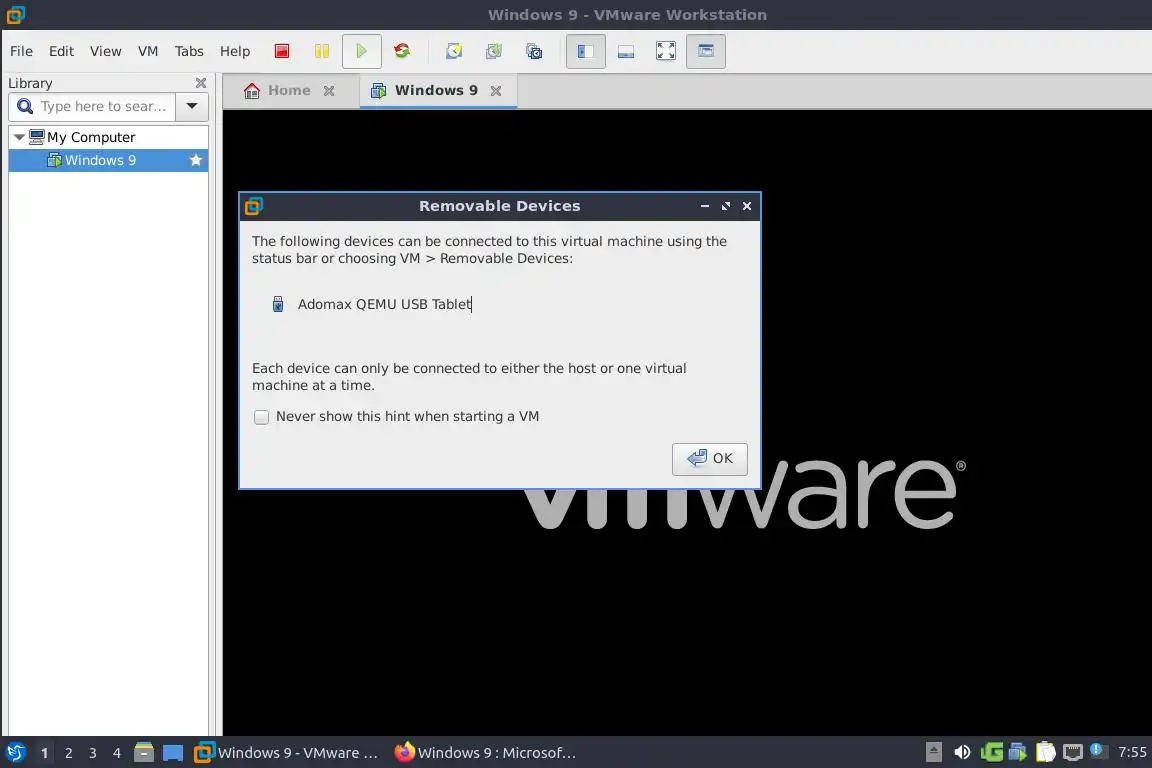Click the Revert to Snapshot toolbar icon
This screenshot has height=768, width=1152.
click(x=494, y=51)
